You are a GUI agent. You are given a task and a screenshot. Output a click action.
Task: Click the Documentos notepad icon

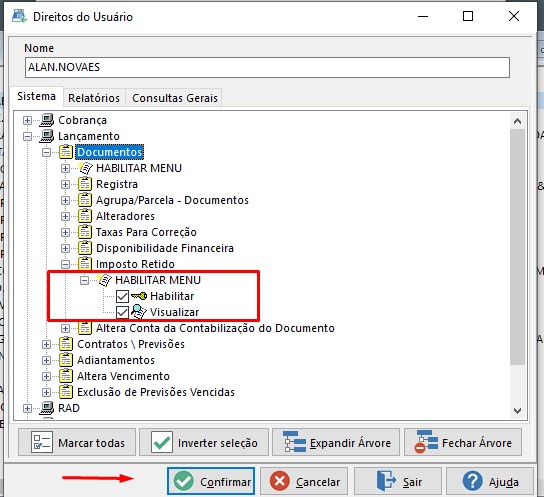pyautogui.click(x=66, y=152)
